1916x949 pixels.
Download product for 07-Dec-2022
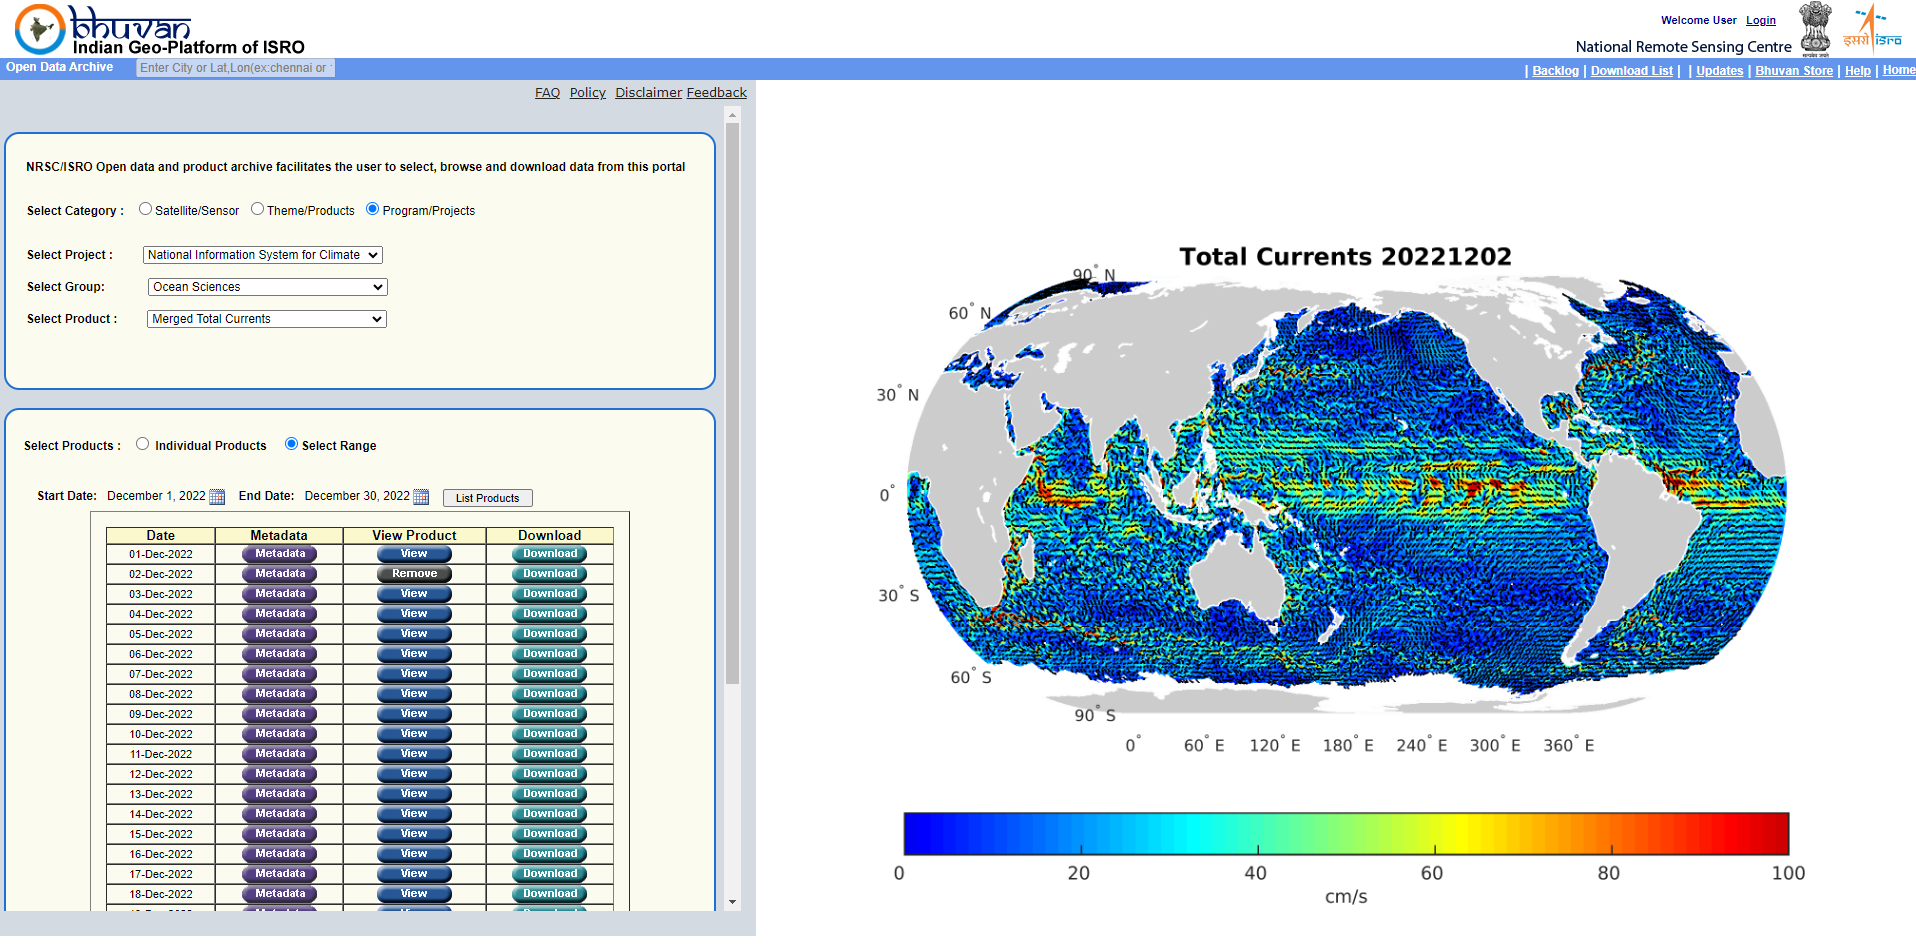click(549, 674)
